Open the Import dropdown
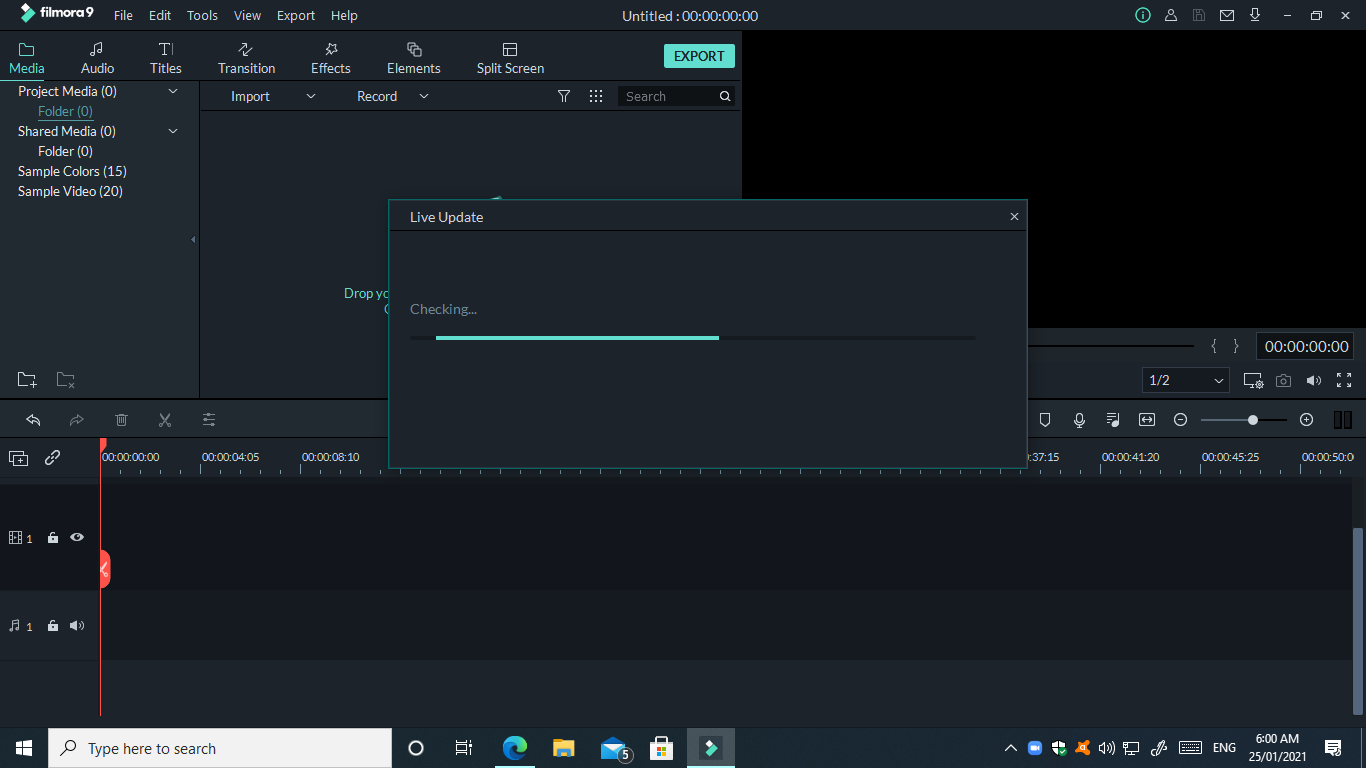The height and width of the screenshot is (768, 1366). pyautogui.click(x=272, y=96)
